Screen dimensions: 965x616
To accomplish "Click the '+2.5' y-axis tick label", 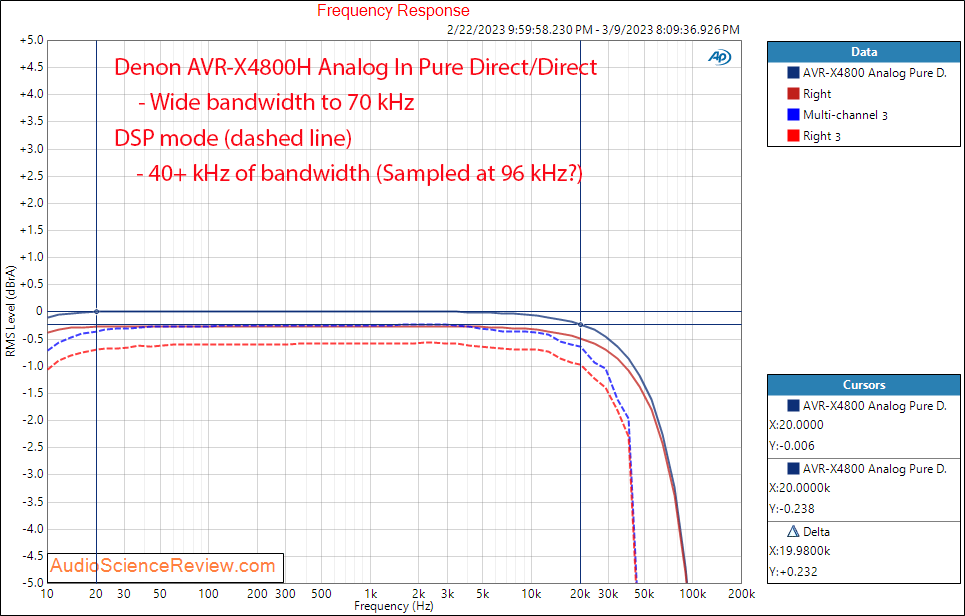I will (31, 176).
